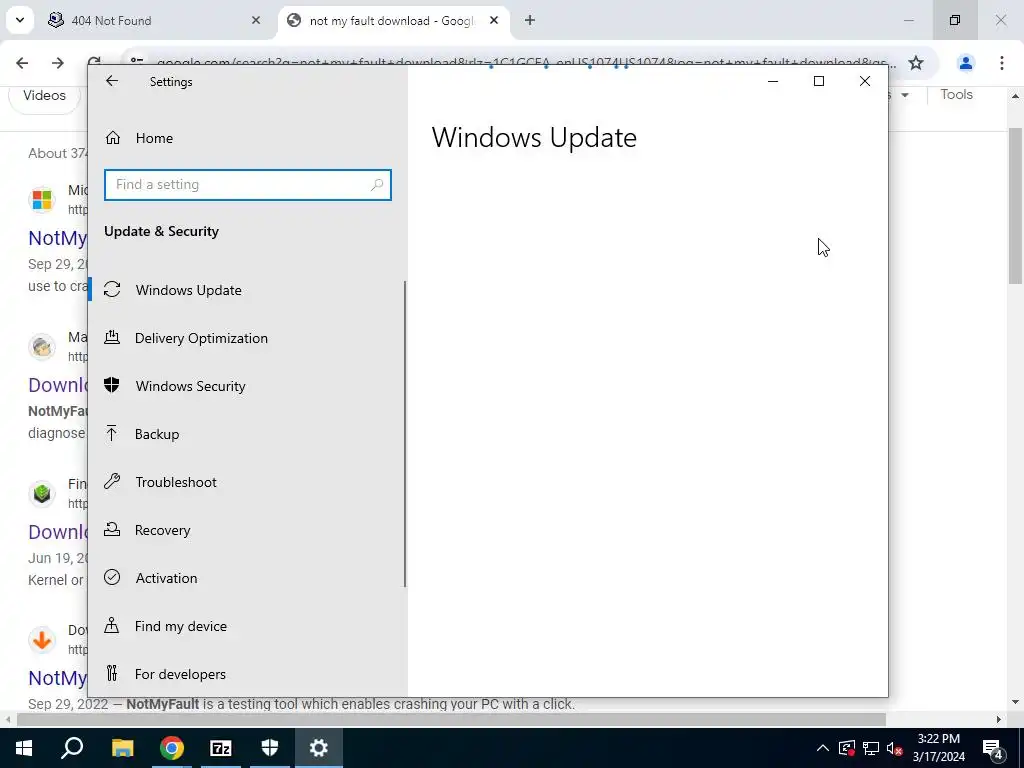Open Chrome from taskbar
The height and width of the screenshot is (768, 1024).
pos(172,748)
